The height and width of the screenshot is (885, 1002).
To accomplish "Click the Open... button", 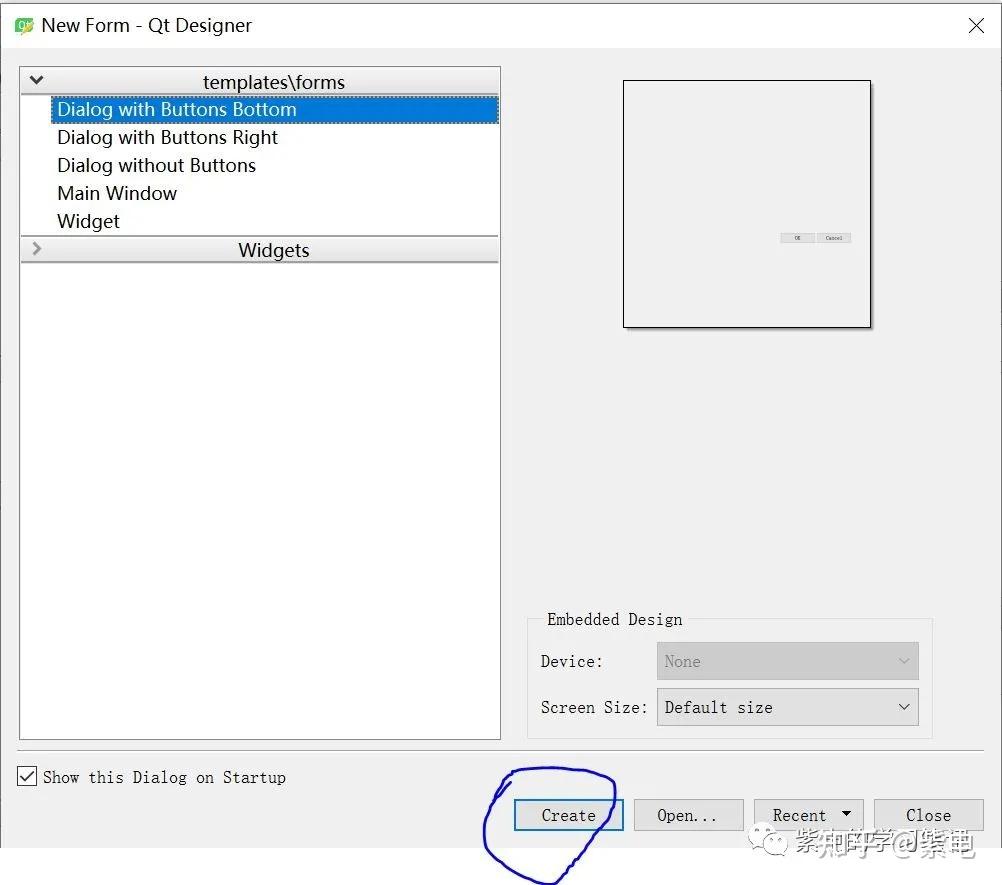I will (x=688, y=814).
